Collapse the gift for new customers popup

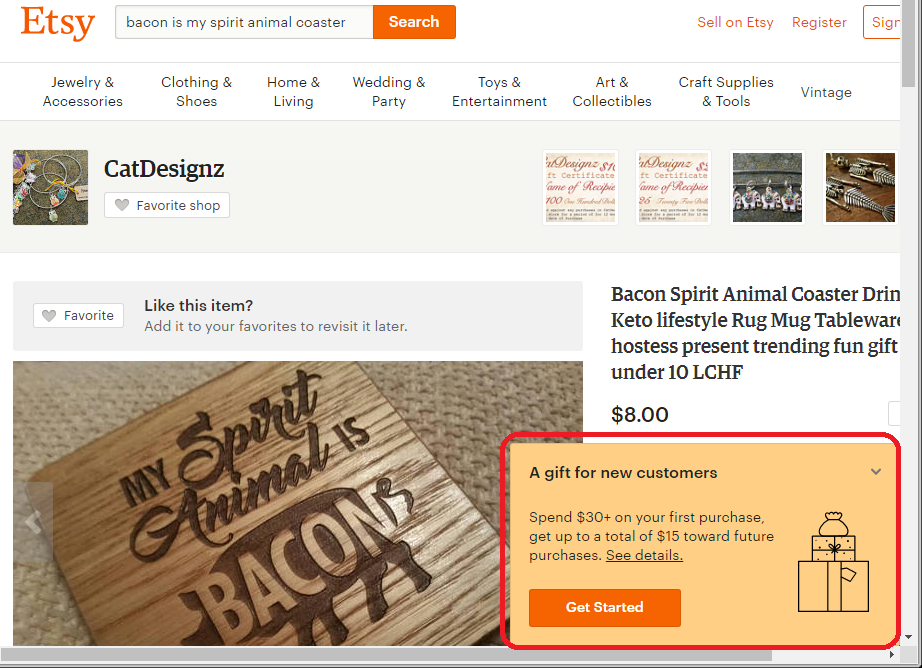tap(876, 472)
